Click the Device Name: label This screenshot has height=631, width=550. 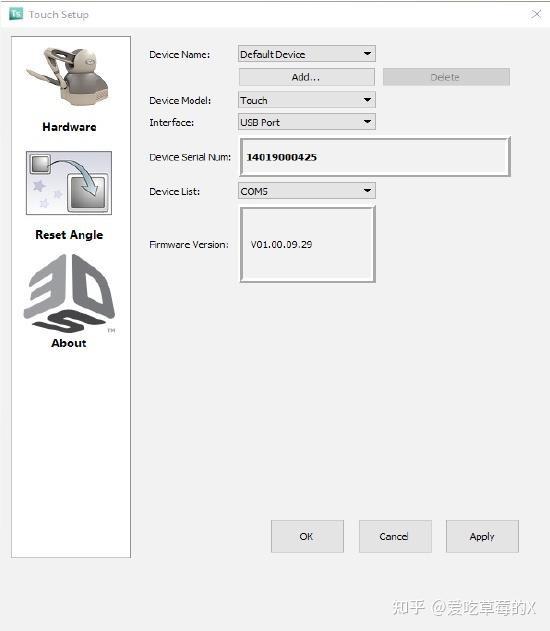(x=179, y=55)
